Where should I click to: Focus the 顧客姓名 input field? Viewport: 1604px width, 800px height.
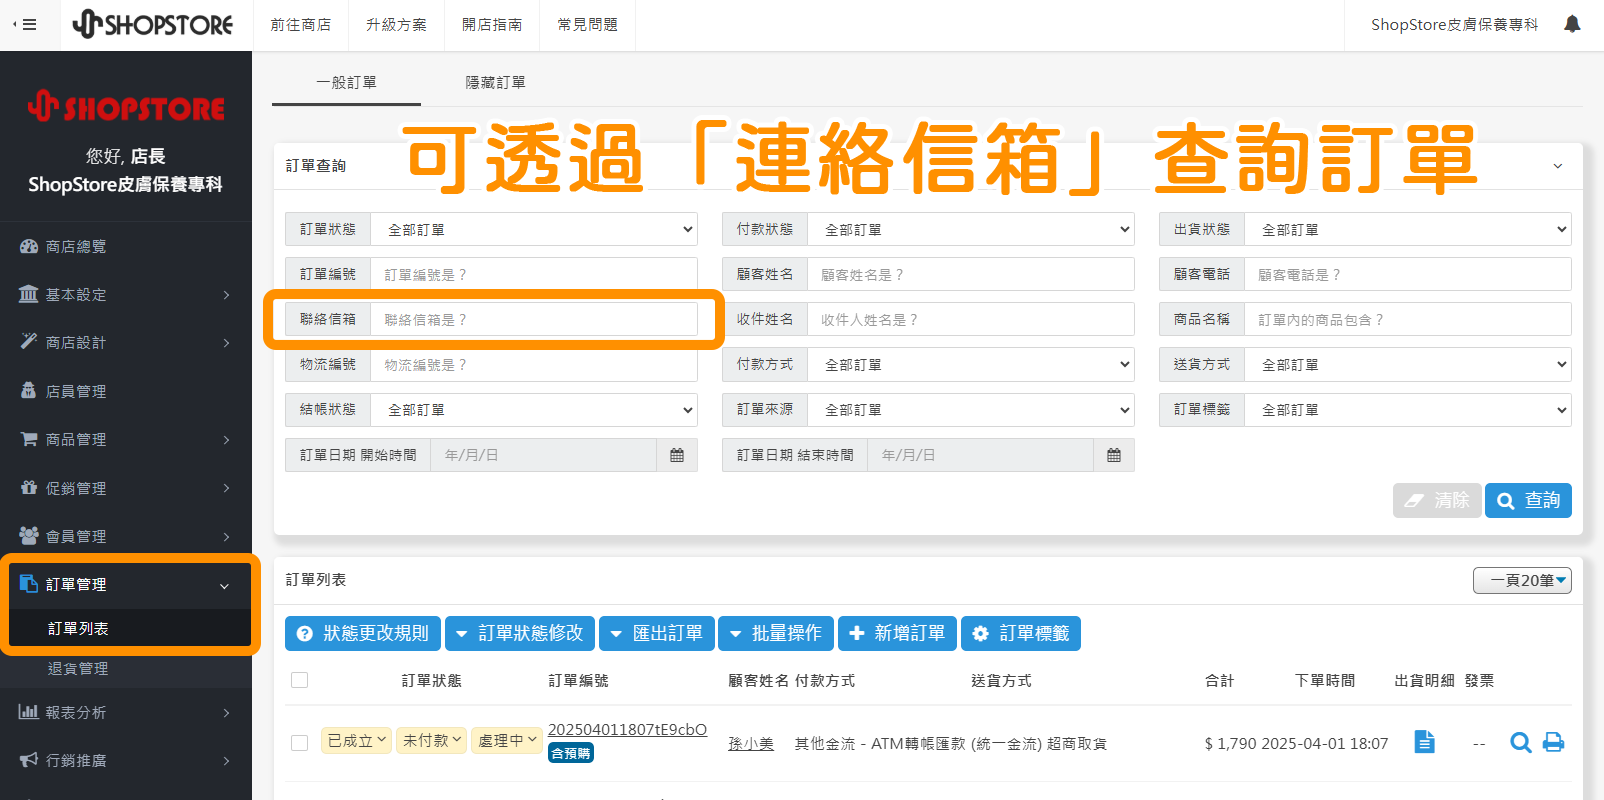pyautogui.click(x=971, y=274)
